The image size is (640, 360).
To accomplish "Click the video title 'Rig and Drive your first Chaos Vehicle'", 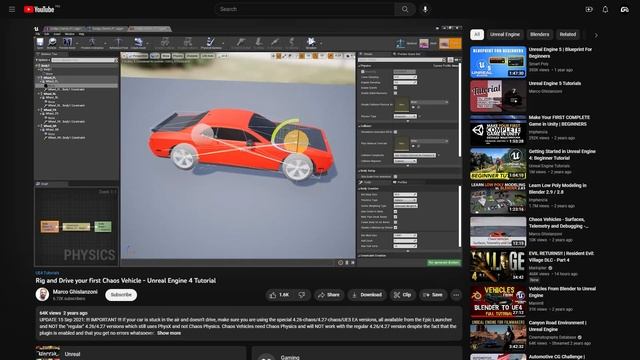I will (x=126, y=280).
